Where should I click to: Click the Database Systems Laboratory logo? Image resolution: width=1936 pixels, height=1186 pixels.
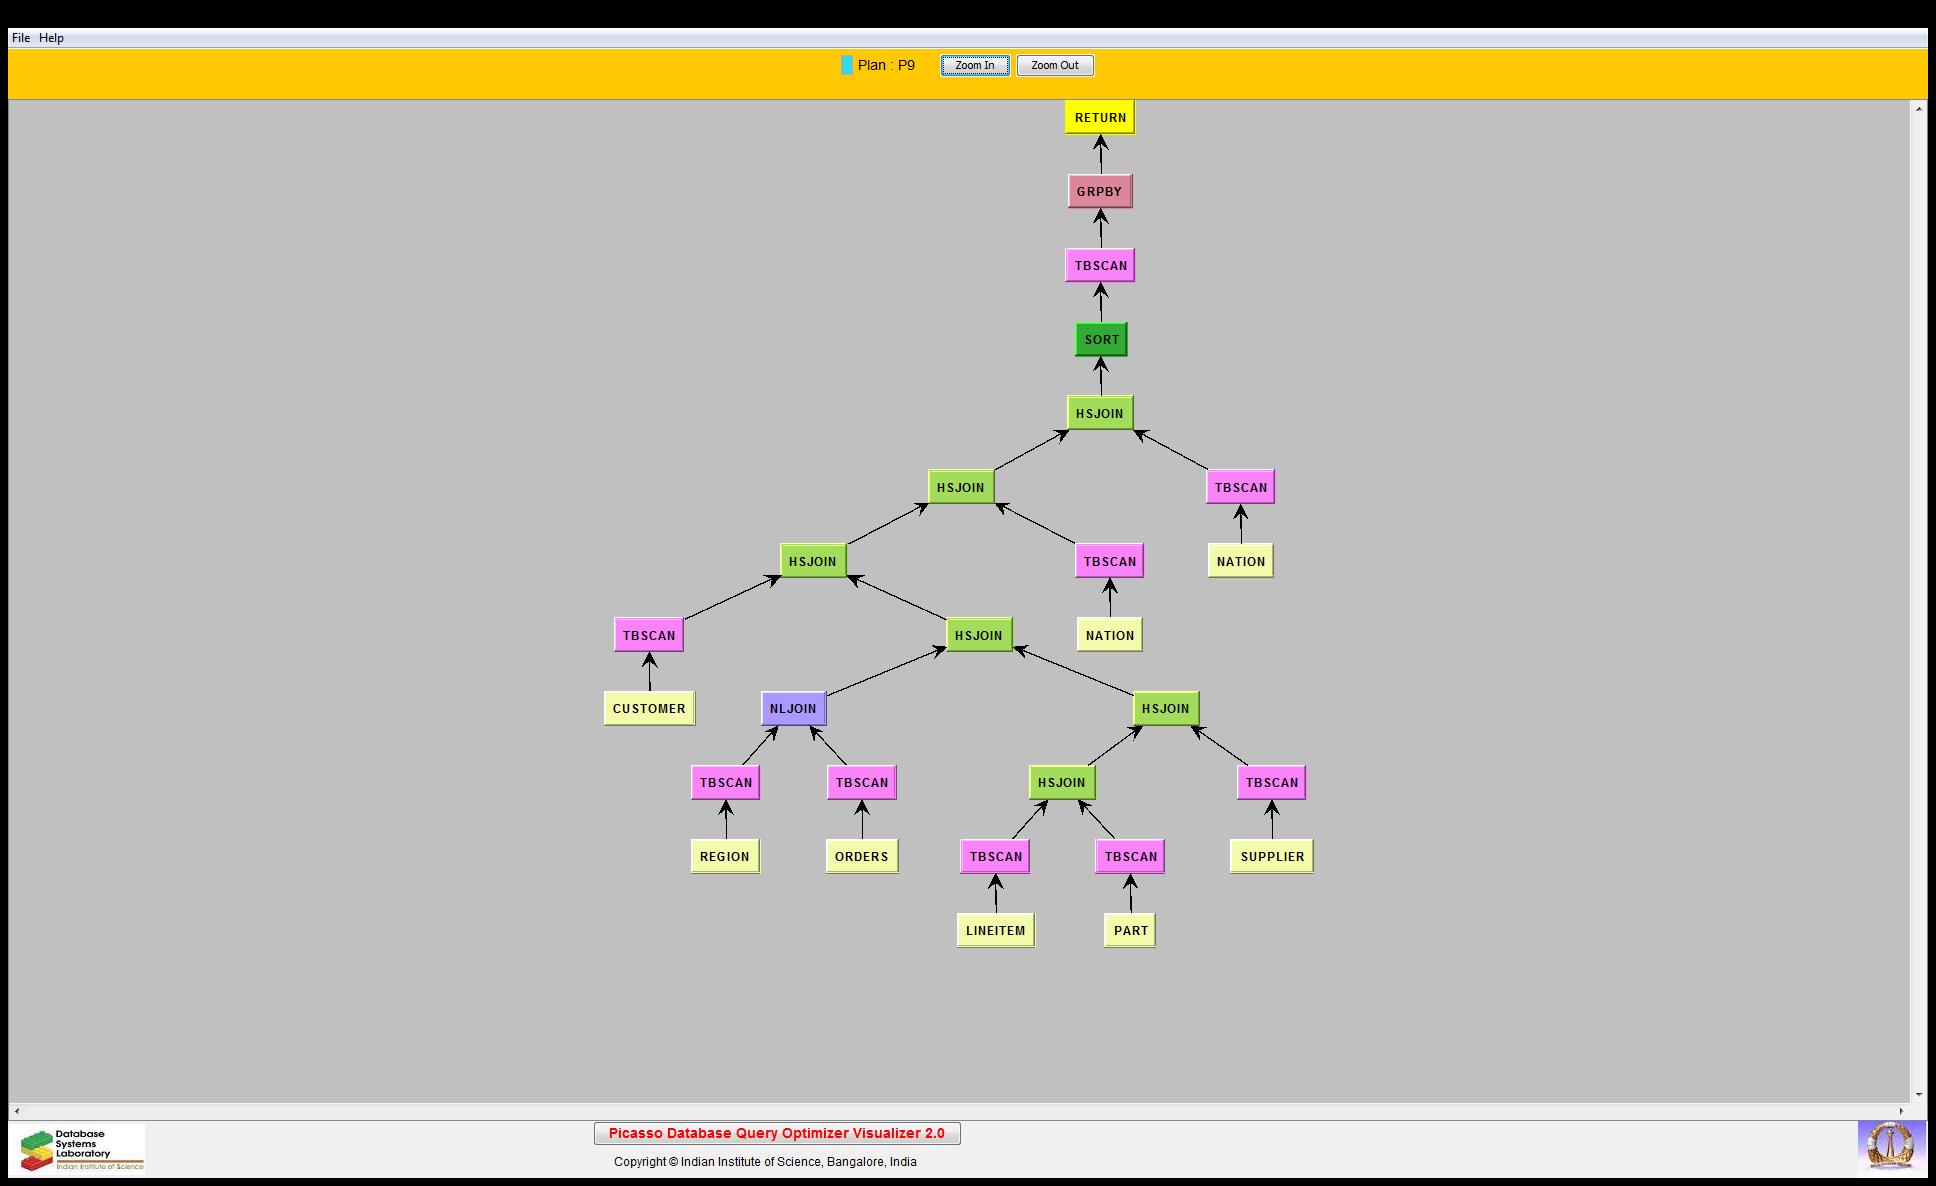(78, 1149)
